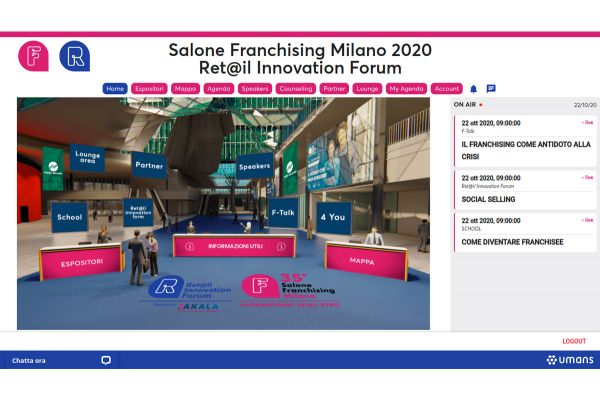600x400 pixels.
Task: Open the Speakers page
Action: 255,89
